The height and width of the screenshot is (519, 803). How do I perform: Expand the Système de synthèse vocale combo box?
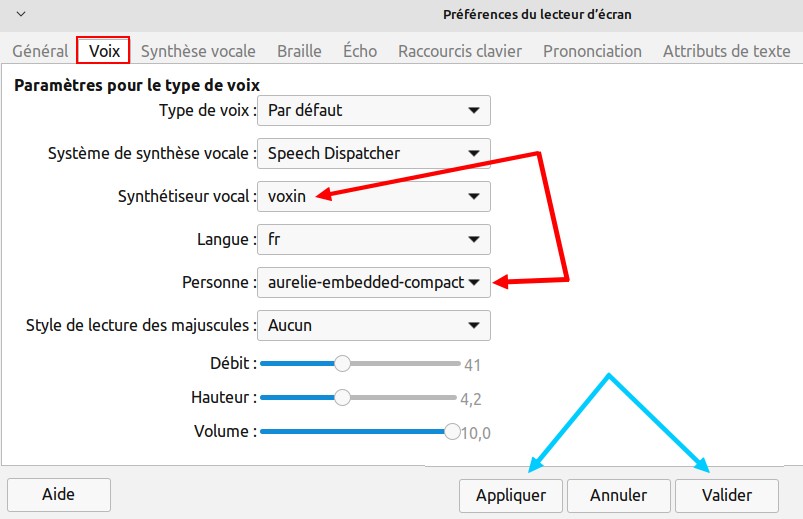[x=373, y=153]
